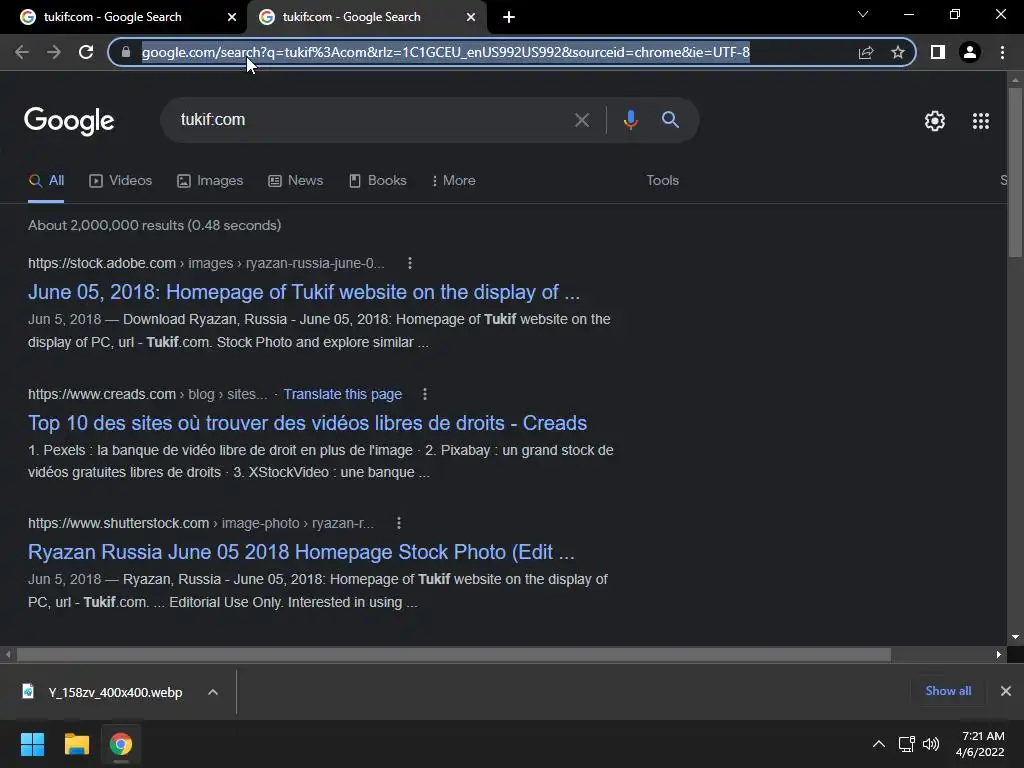The width and height of the screenshot is (1024, 768).
Task: Click the scroll right arrow
Action: (999, 654)
